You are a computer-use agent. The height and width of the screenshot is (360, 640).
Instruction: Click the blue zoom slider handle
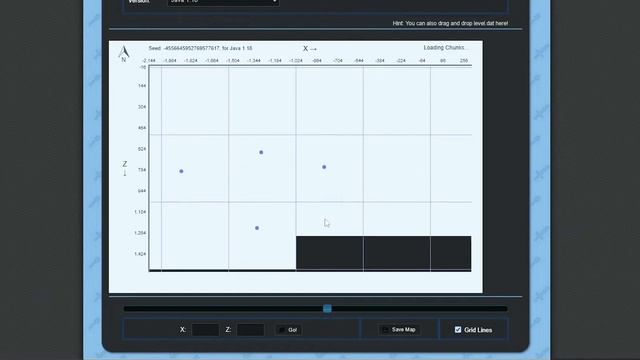[327, 309]
